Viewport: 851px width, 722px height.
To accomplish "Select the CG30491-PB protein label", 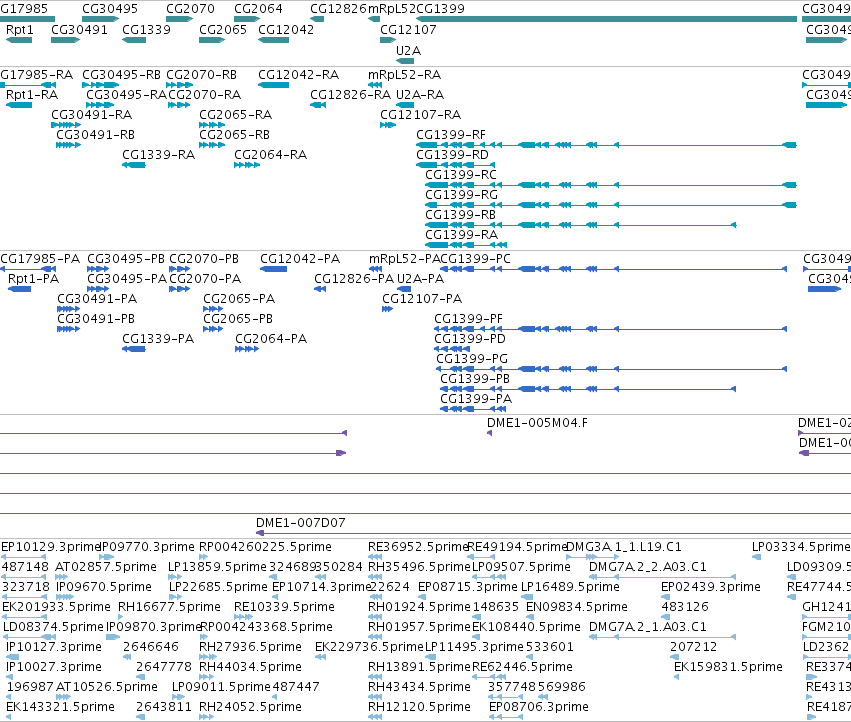I will pos(96,319).
